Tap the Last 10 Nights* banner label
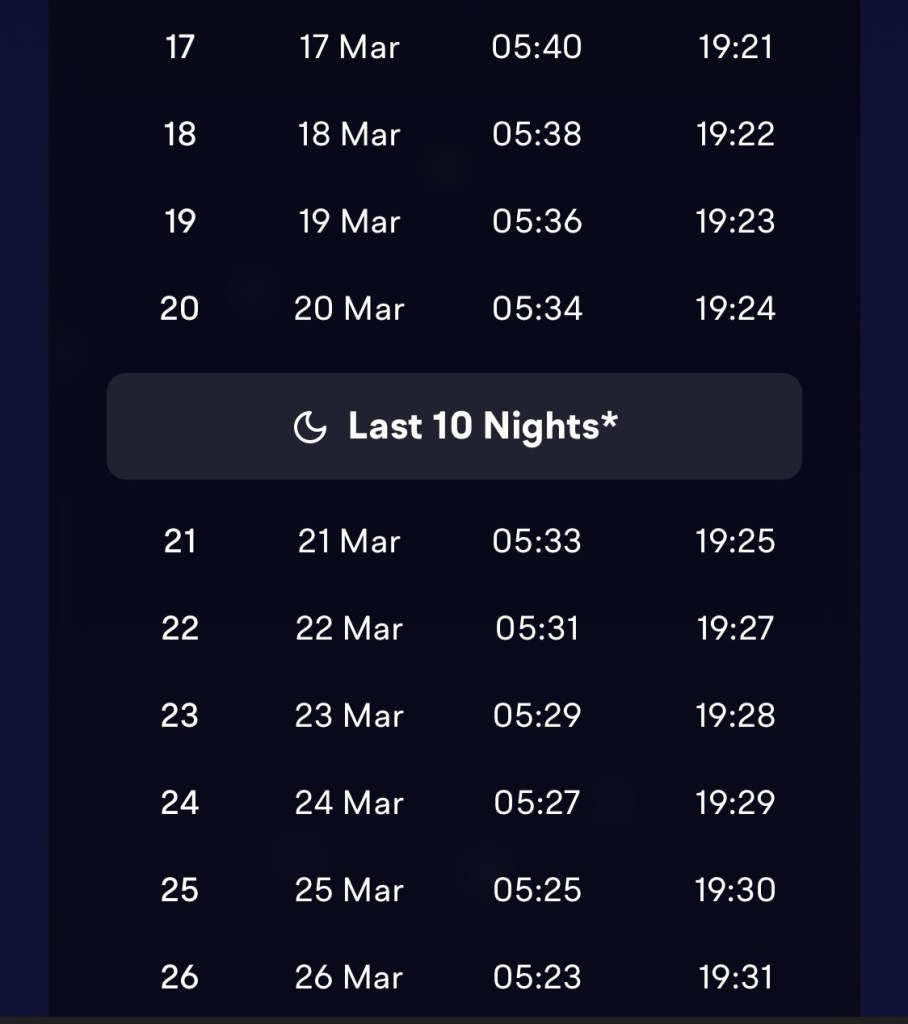The width and height of the screenshot is (908, 1024). pyautogui.click(x=482, y=427)
